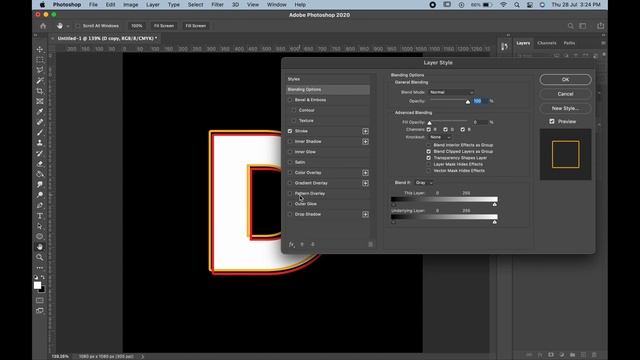
Task: Add another Inner Shadow with plus button
Action: [x=365, y=142]
